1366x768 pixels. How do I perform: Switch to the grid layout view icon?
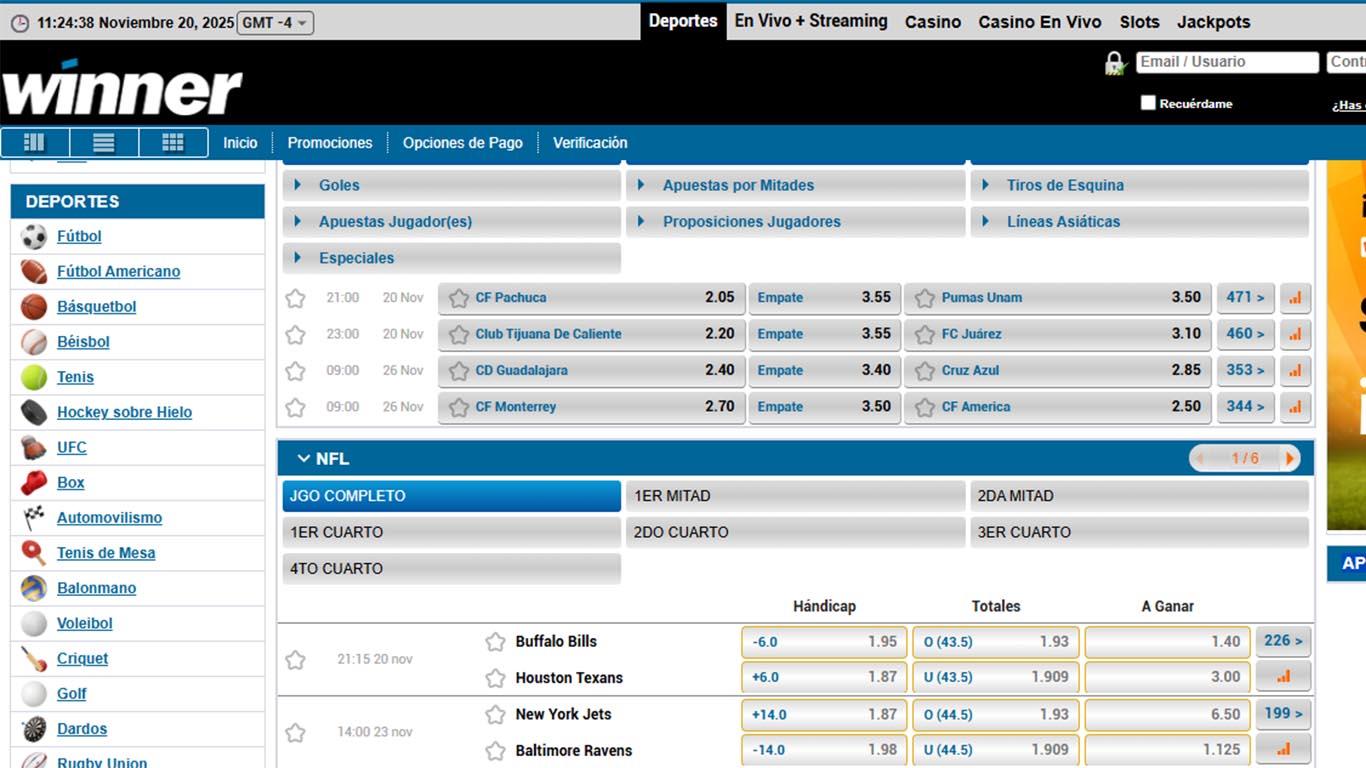(x=173, y=143)
